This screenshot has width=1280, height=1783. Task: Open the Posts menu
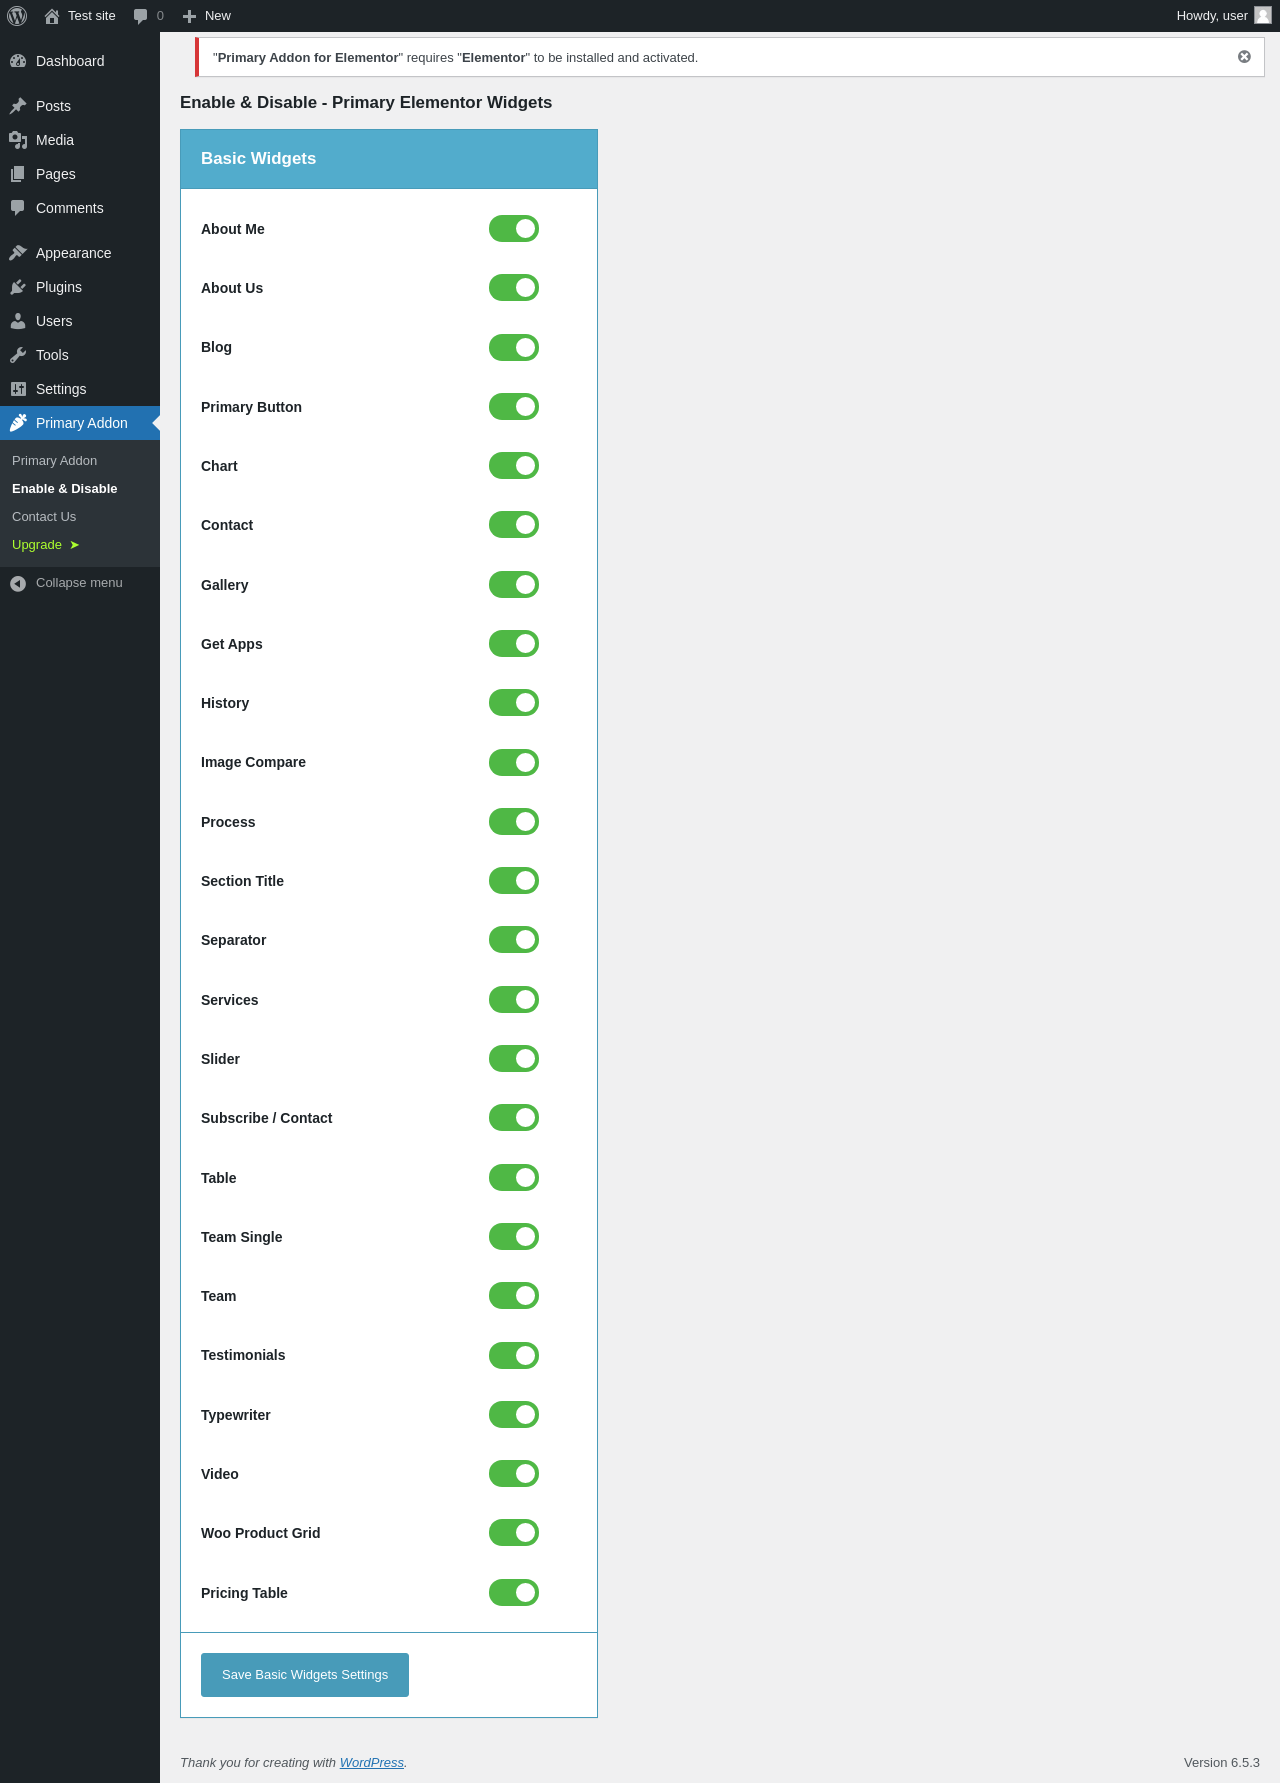(80, 106)
